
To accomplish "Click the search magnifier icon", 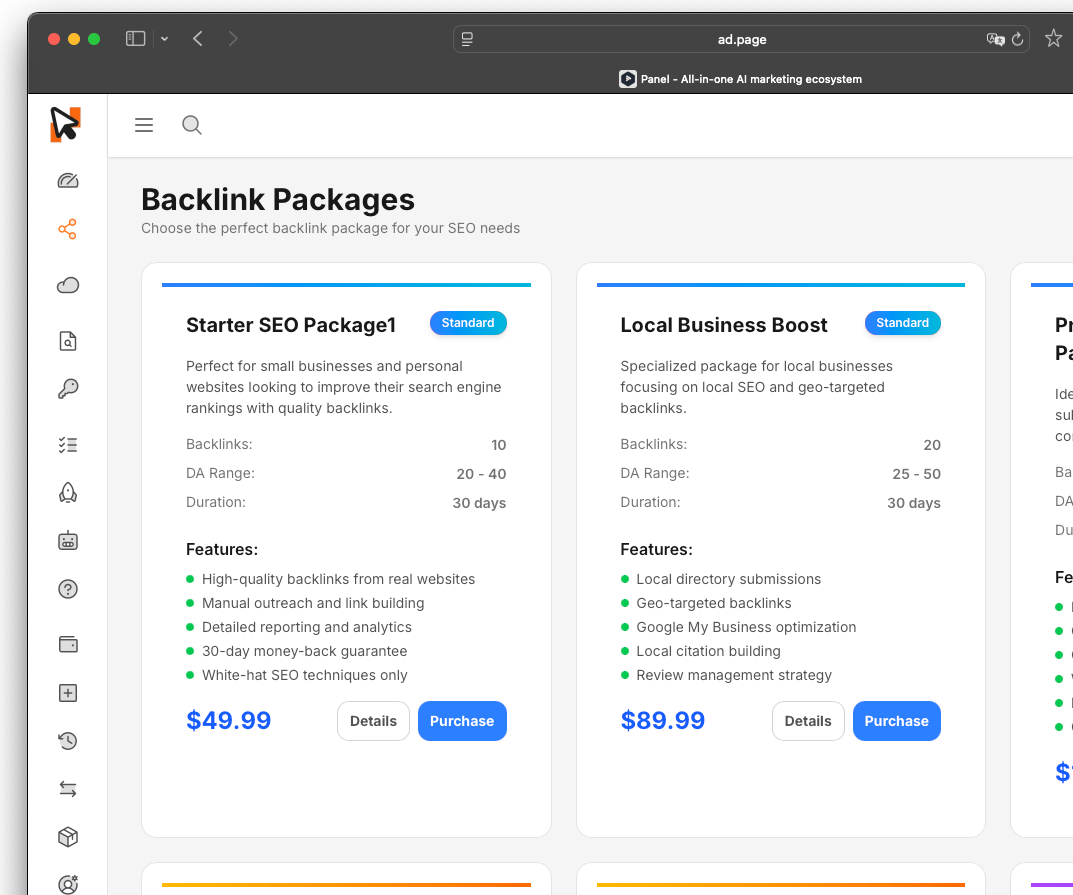I will [x=191, y=124].
